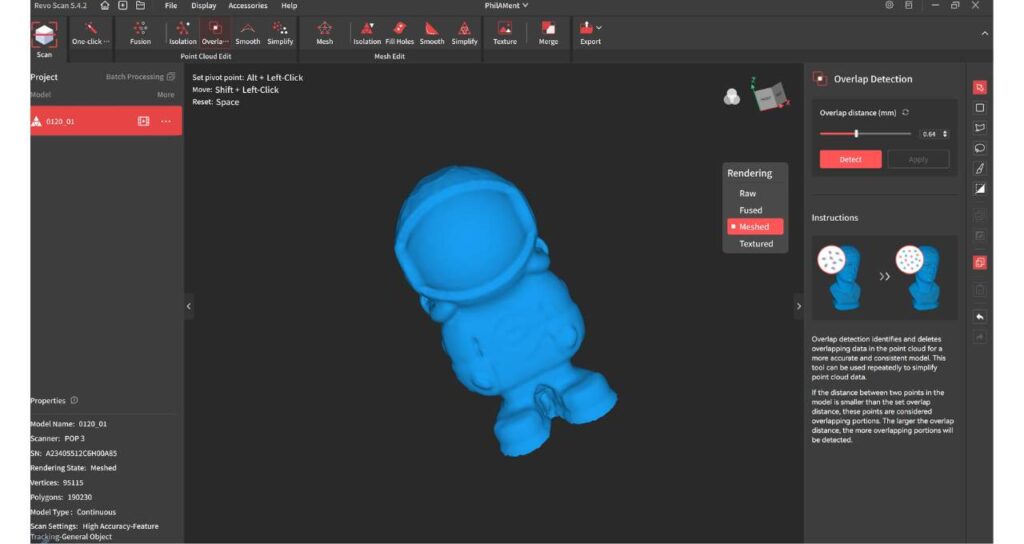Screen dimensions: 1024x544
Task: Use the Fill Holes tool
Action: click(400, 33)
